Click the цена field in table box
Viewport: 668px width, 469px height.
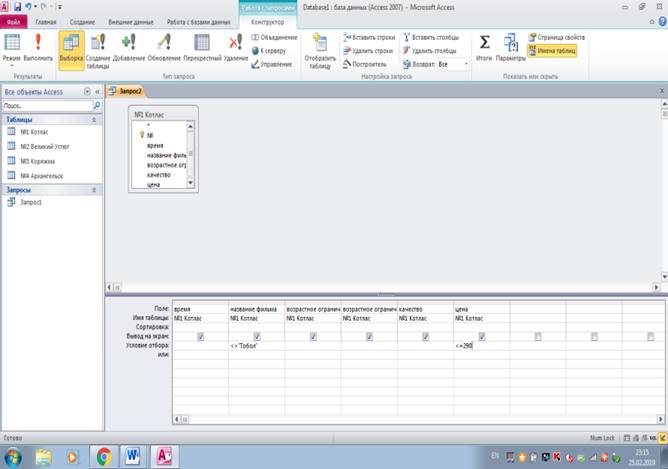point(153,185)
